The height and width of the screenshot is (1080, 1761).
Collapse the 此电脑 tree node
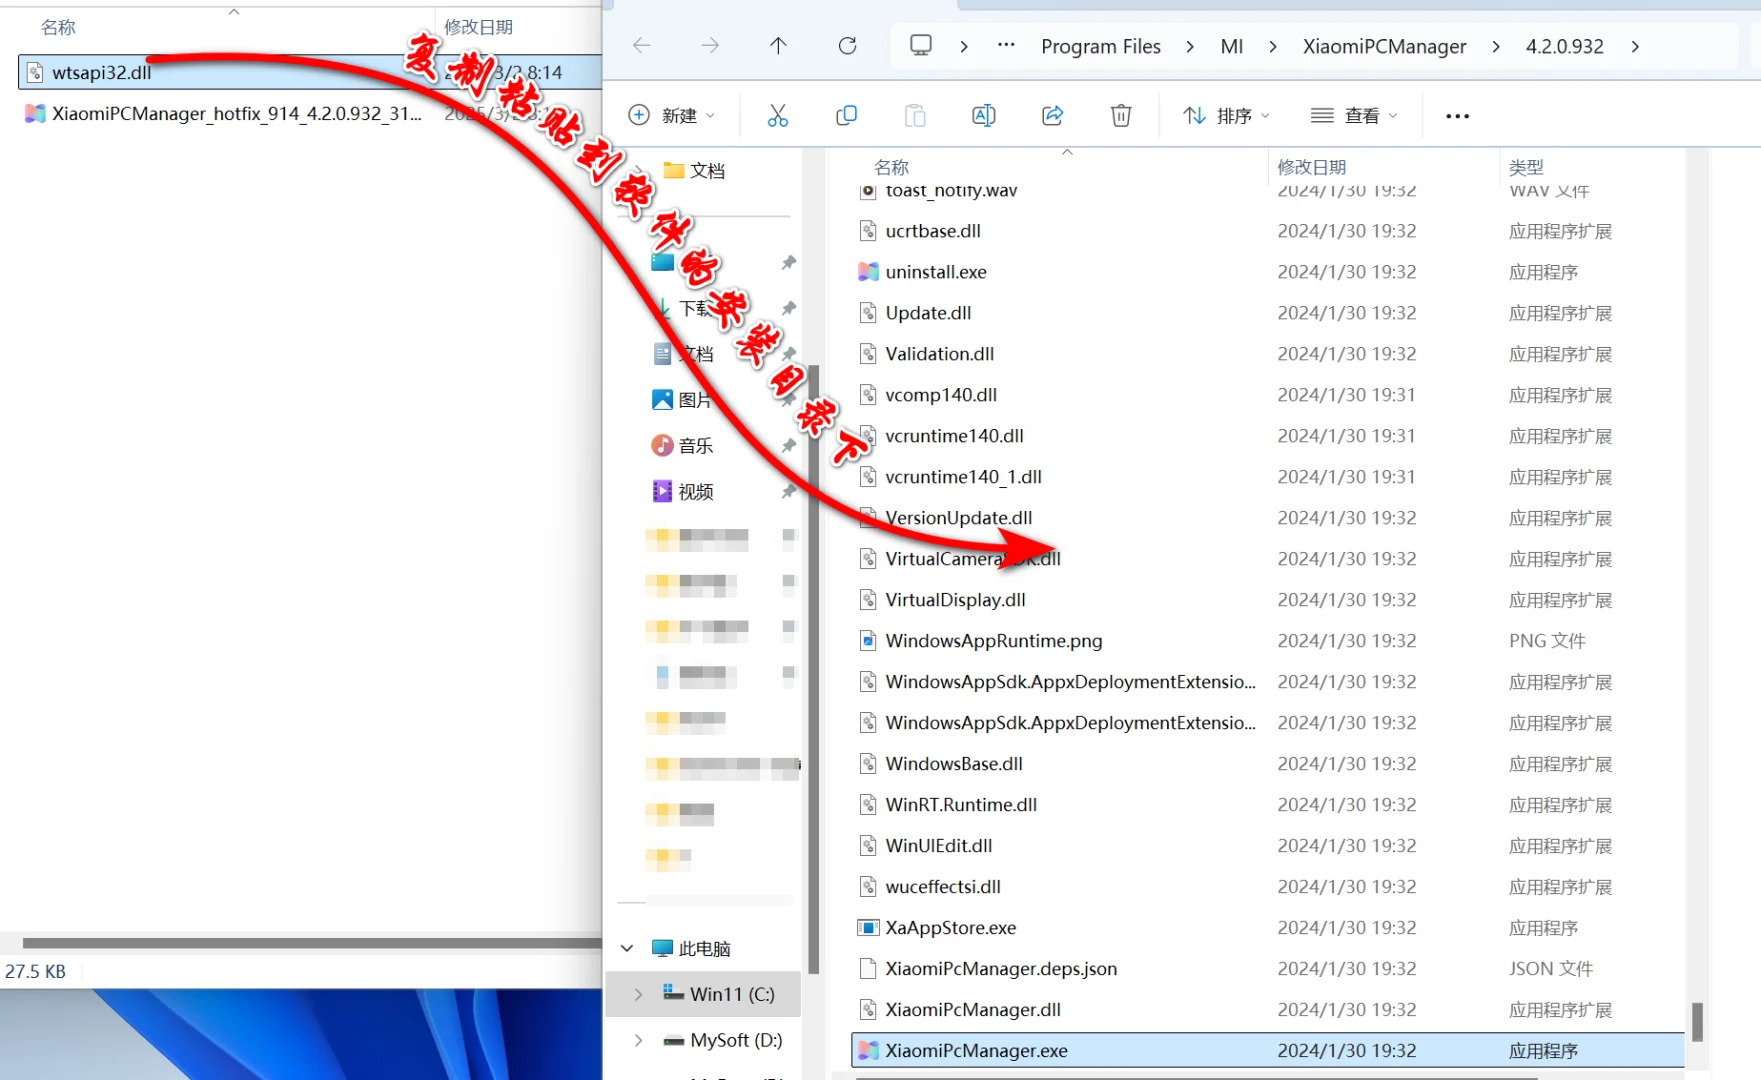tap(628, 948)
